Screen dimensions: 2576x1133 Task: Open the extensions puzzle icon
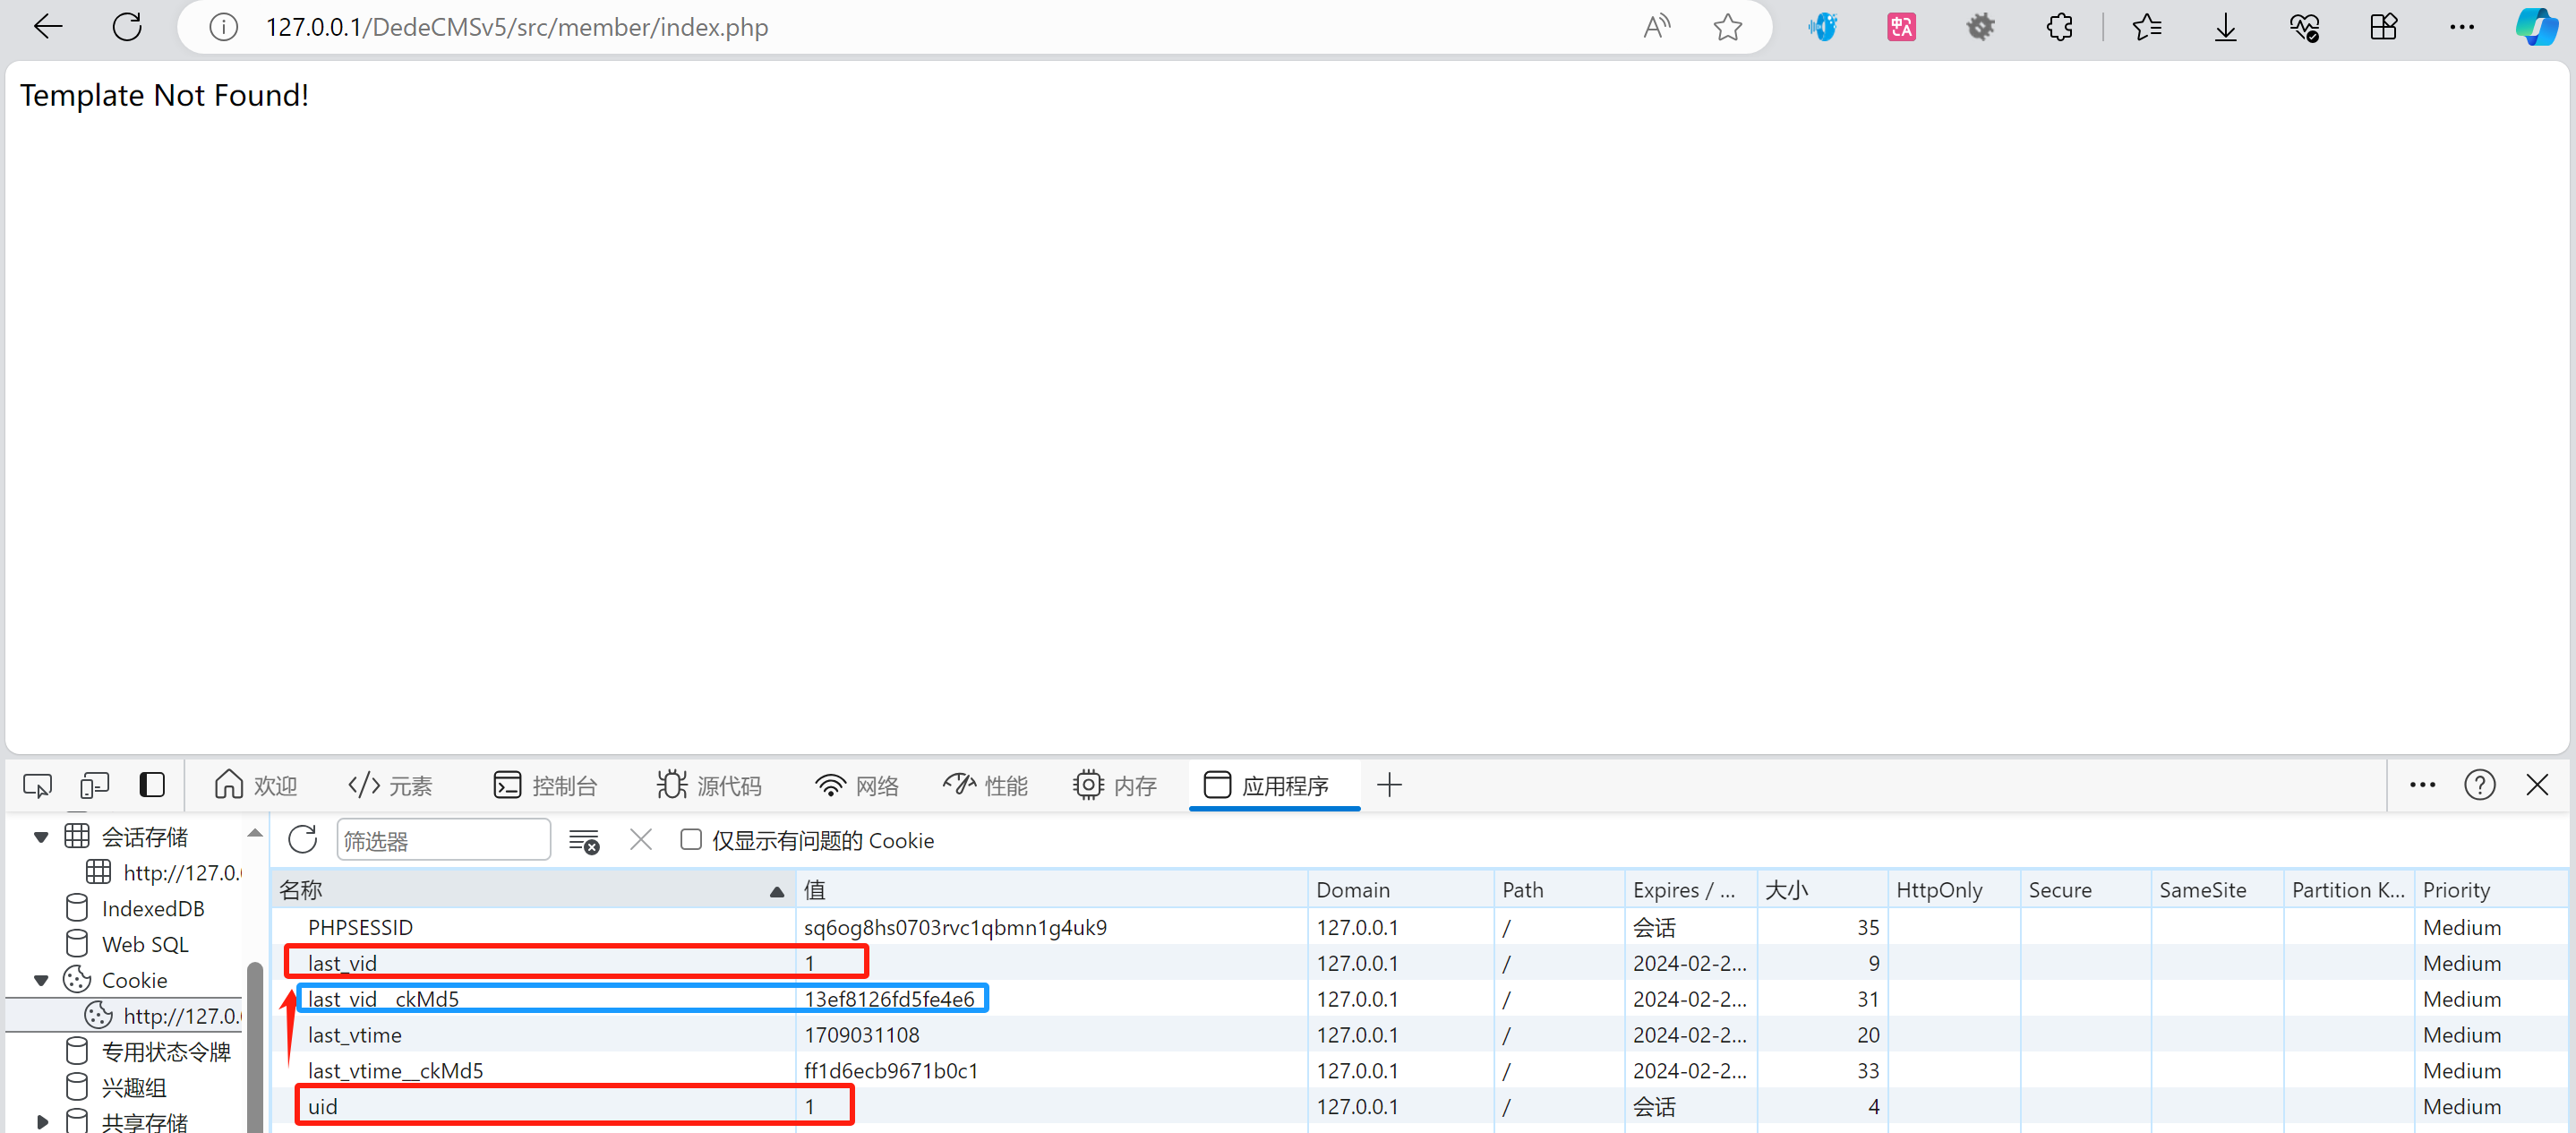coord(2060,27)
